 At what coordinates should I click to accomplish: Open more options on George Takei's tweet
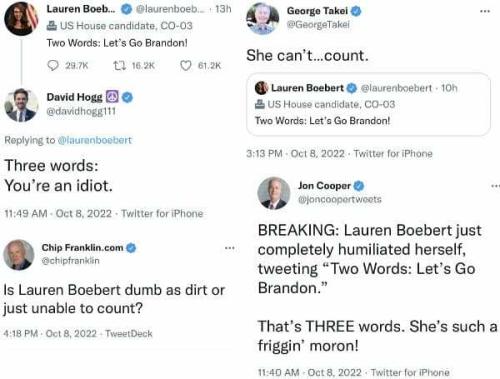click(485, 11)
